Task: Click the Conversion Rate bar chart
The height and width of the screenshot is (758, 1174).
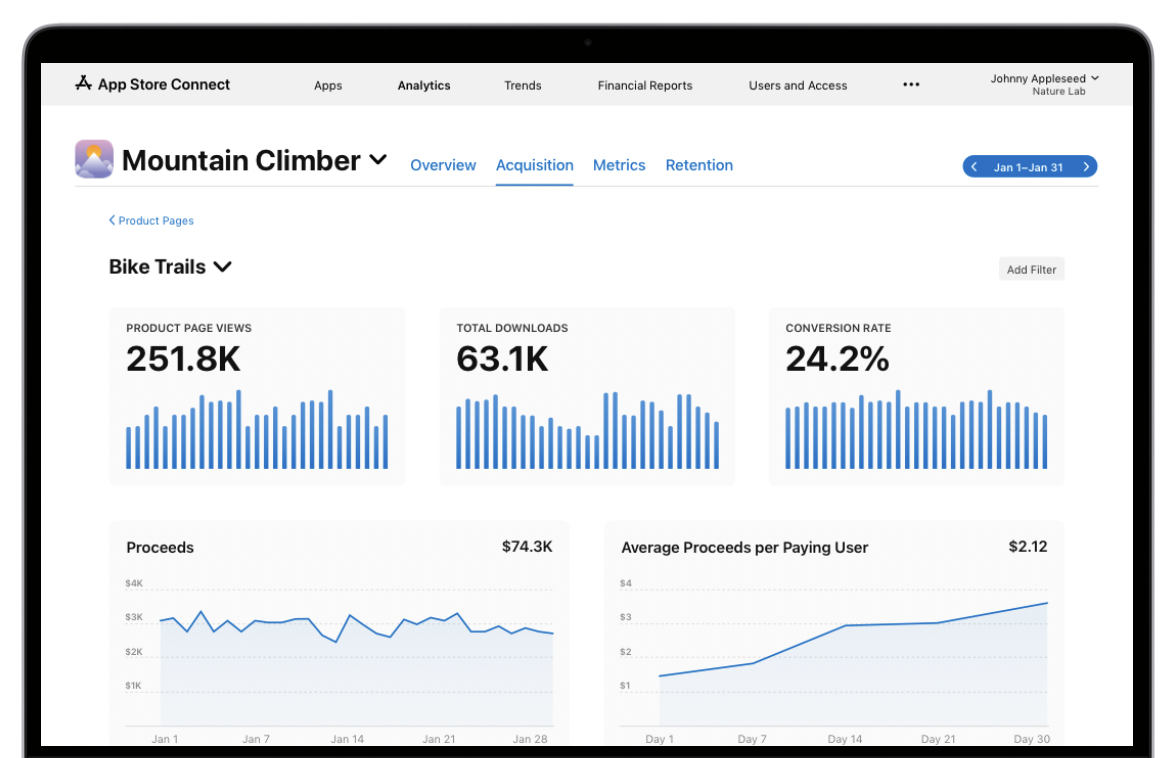Action: (916, 429)
